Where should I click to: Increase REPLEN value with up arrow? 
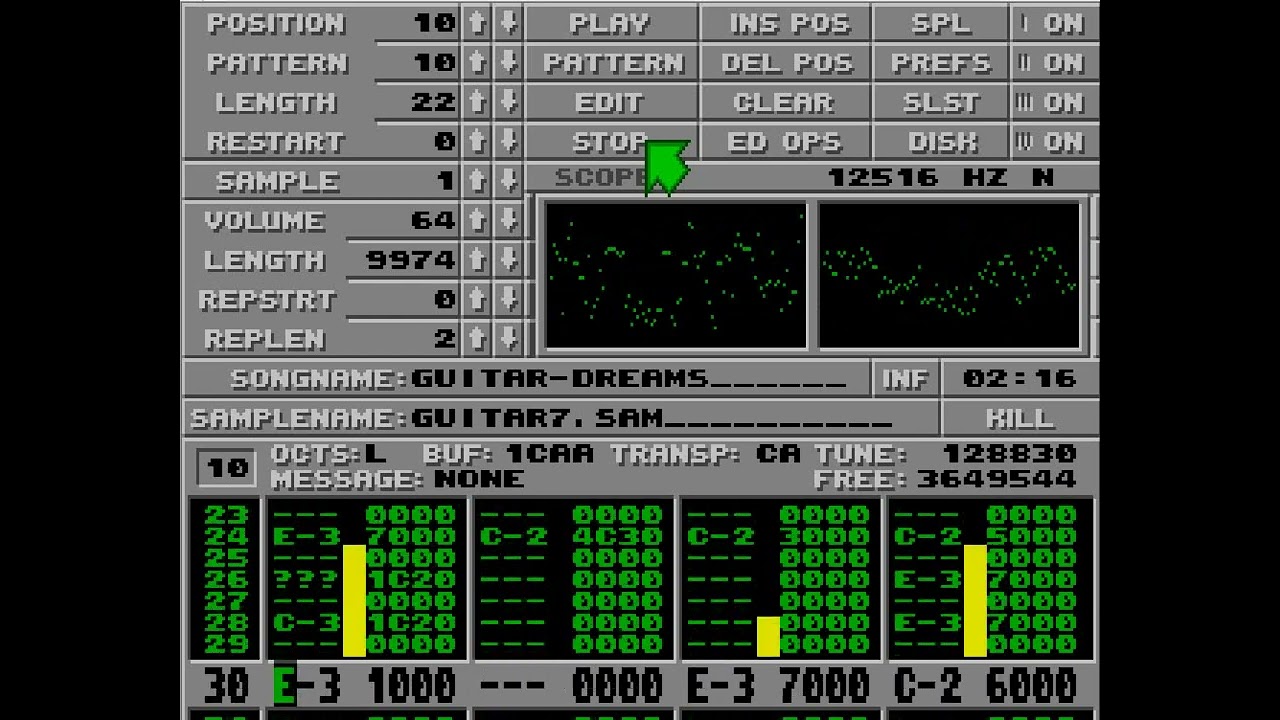[477, 339]
